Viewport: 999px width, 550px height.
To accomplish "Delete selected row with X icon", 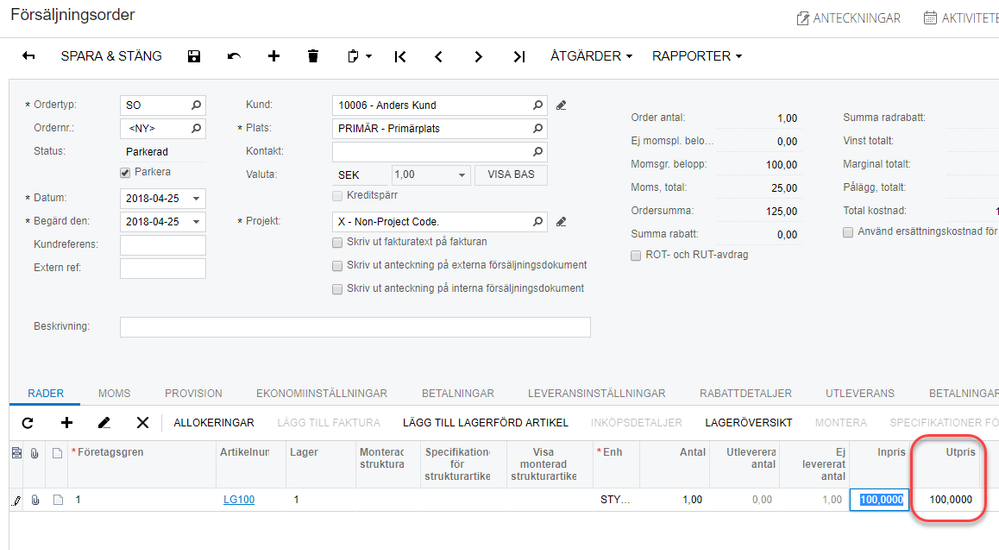I will [142, 423].
